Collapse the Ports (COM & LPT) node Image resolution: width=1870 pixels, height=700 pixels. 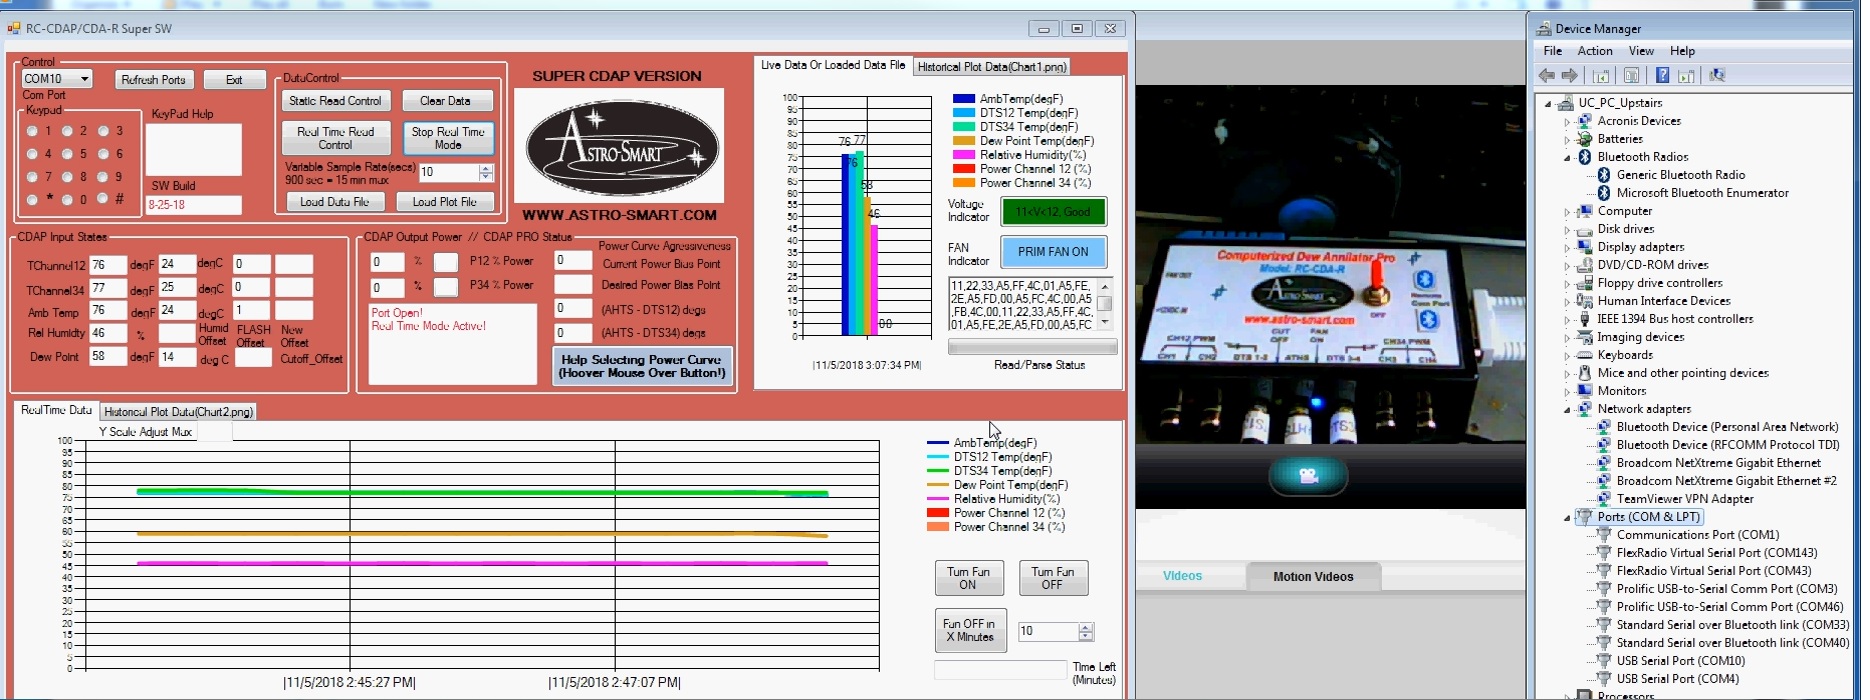1567,518
